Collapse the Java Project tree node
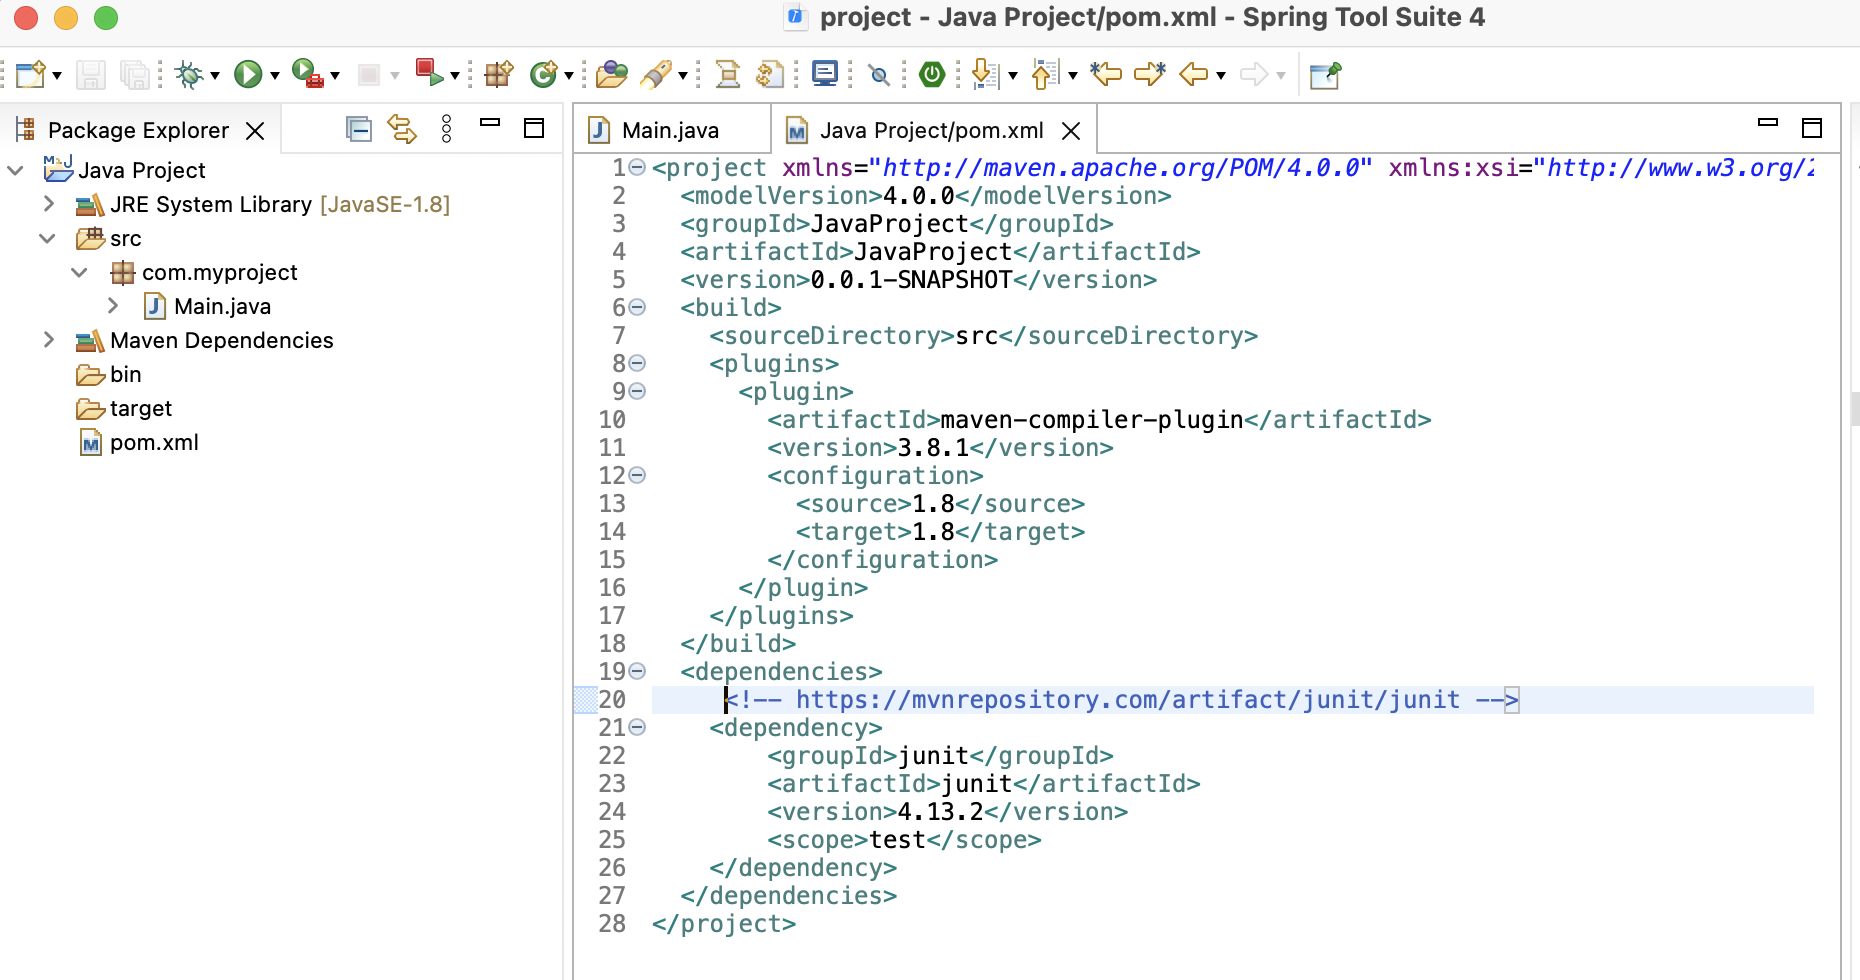 (15, 170)
